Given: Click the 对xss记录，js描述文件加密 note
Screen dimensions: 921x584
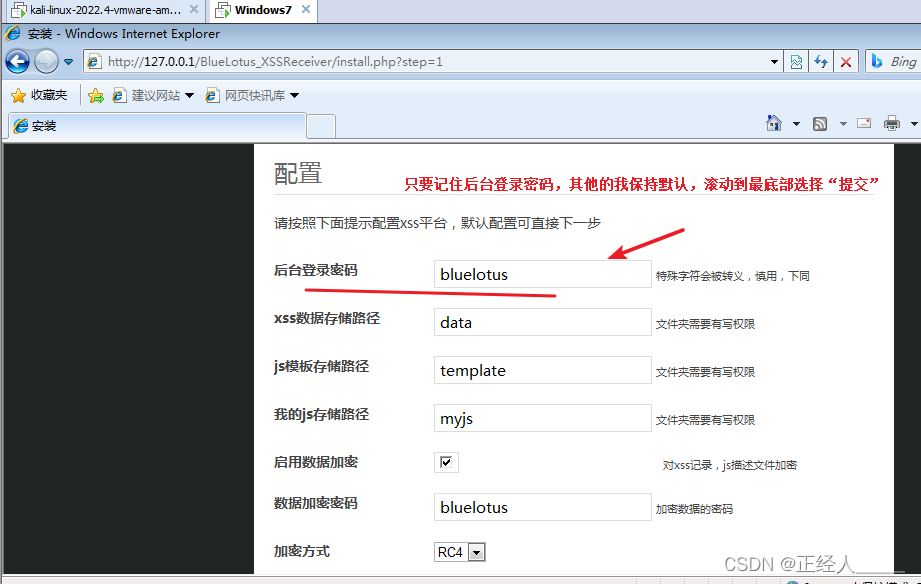Looking at the screenshot, I should click(730, 465).
